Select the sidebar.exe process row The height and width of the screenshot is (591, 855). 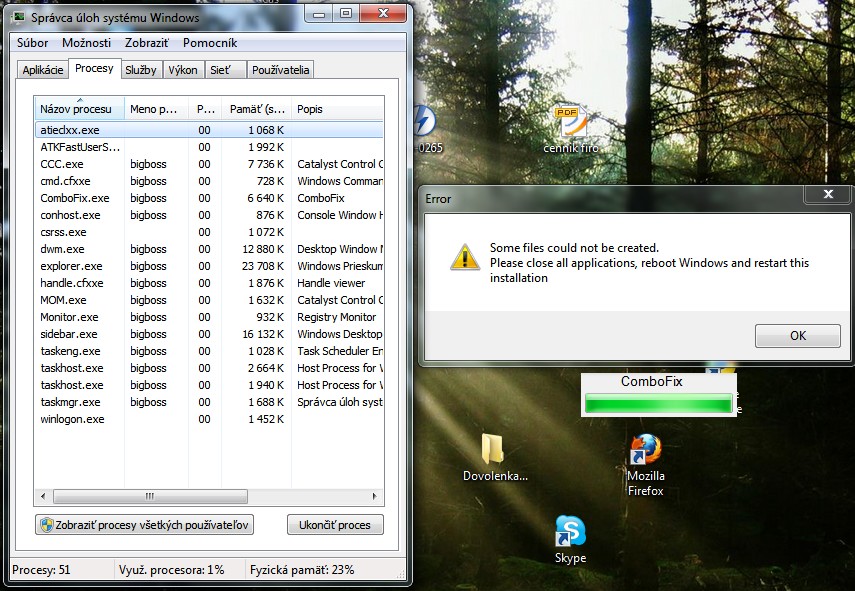[209, 334]
